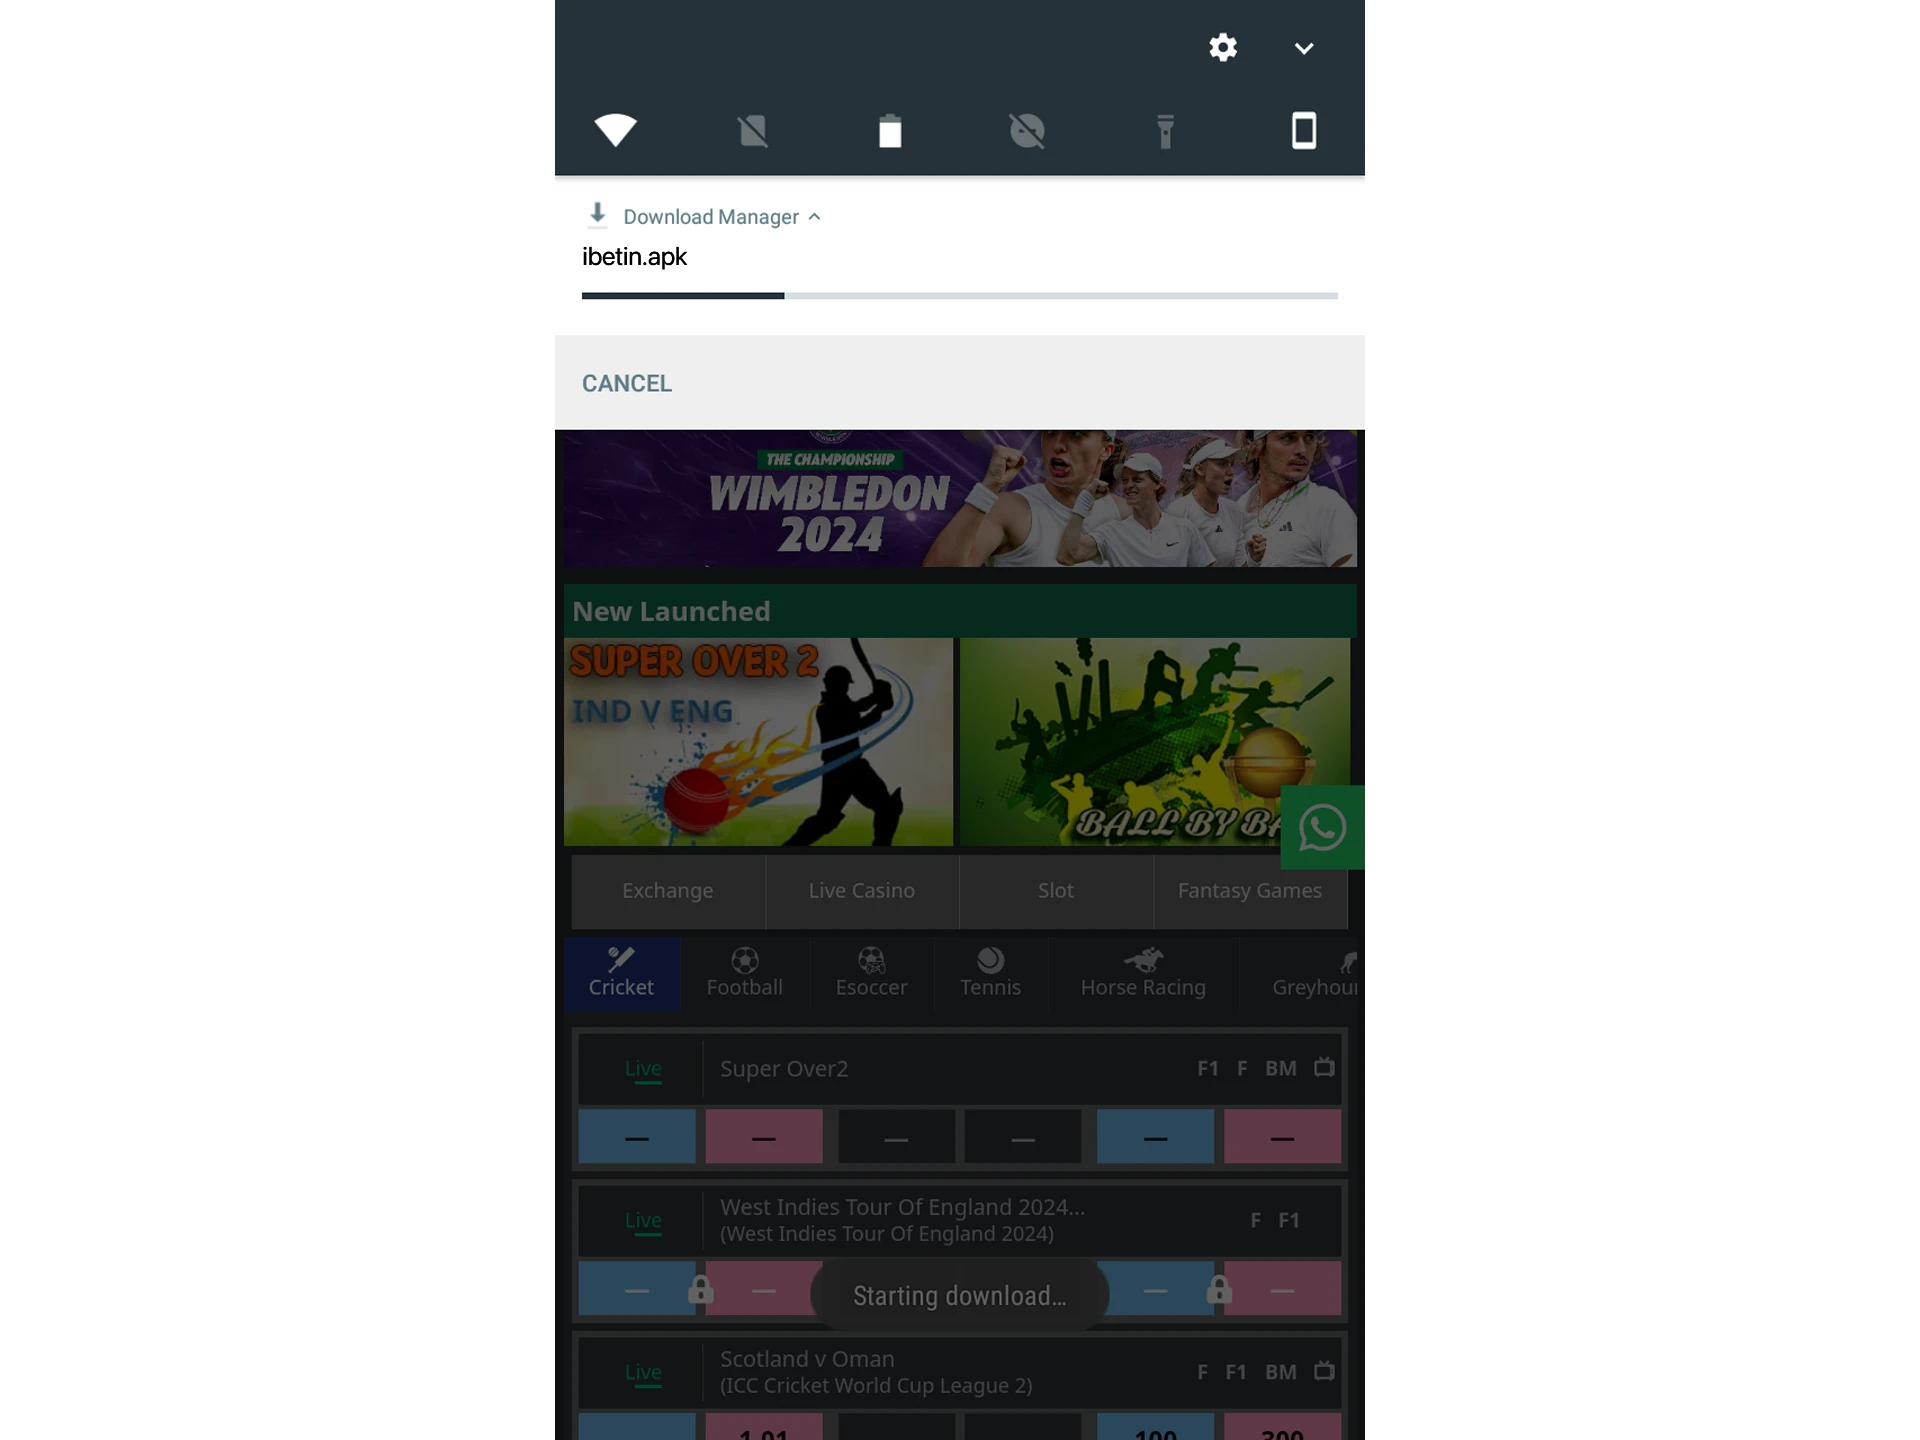Cancel the ibetin.apk download

tap(626, 383)
